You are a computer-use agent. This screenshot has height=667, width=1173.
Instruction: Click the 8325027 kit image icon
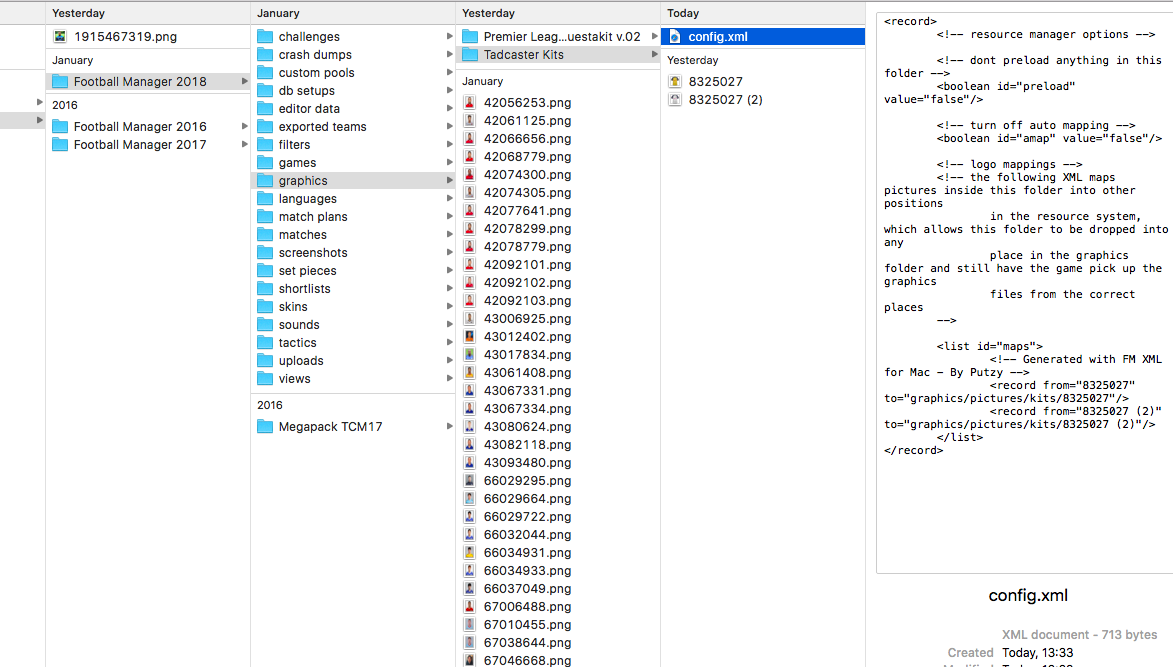pos(675,81)
